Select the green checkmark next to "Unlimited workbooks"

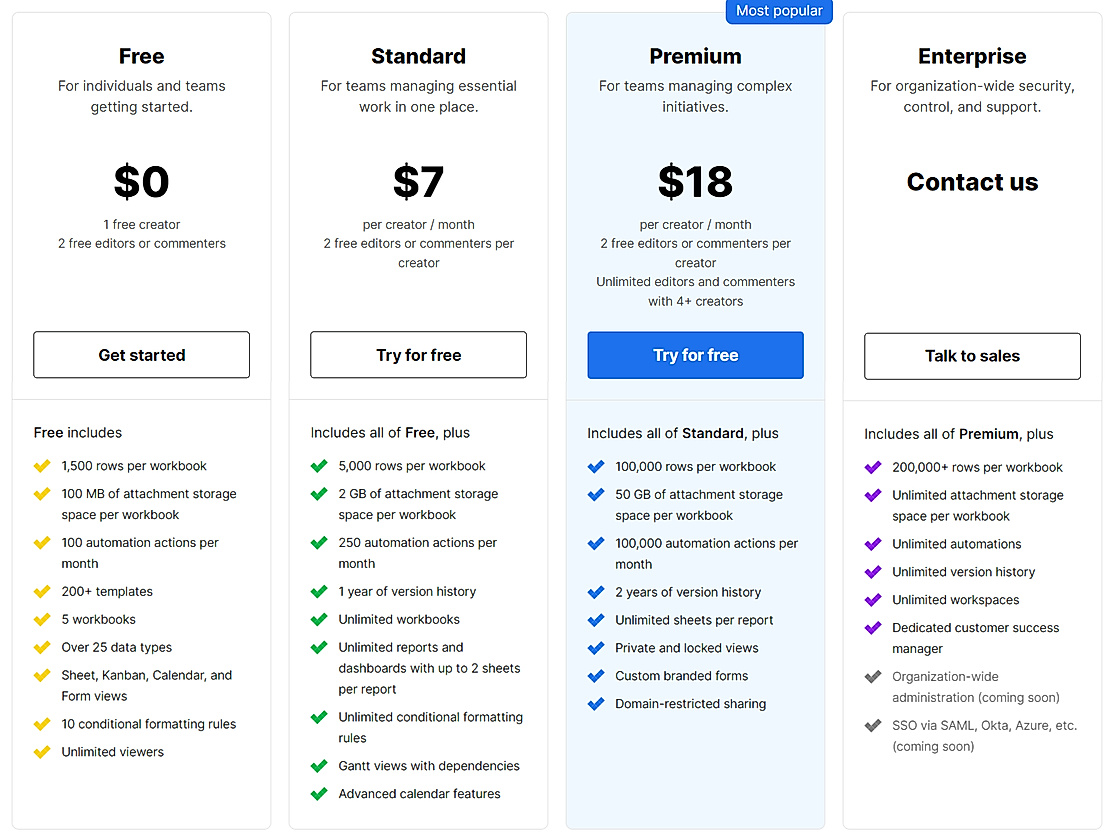coord(318,620)
